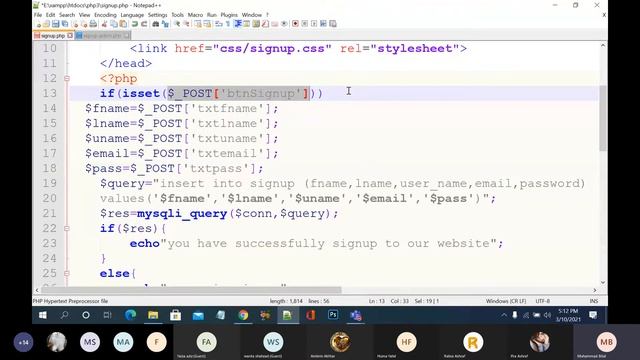Close the signup.php tab
640x360 pixels.
70,36
